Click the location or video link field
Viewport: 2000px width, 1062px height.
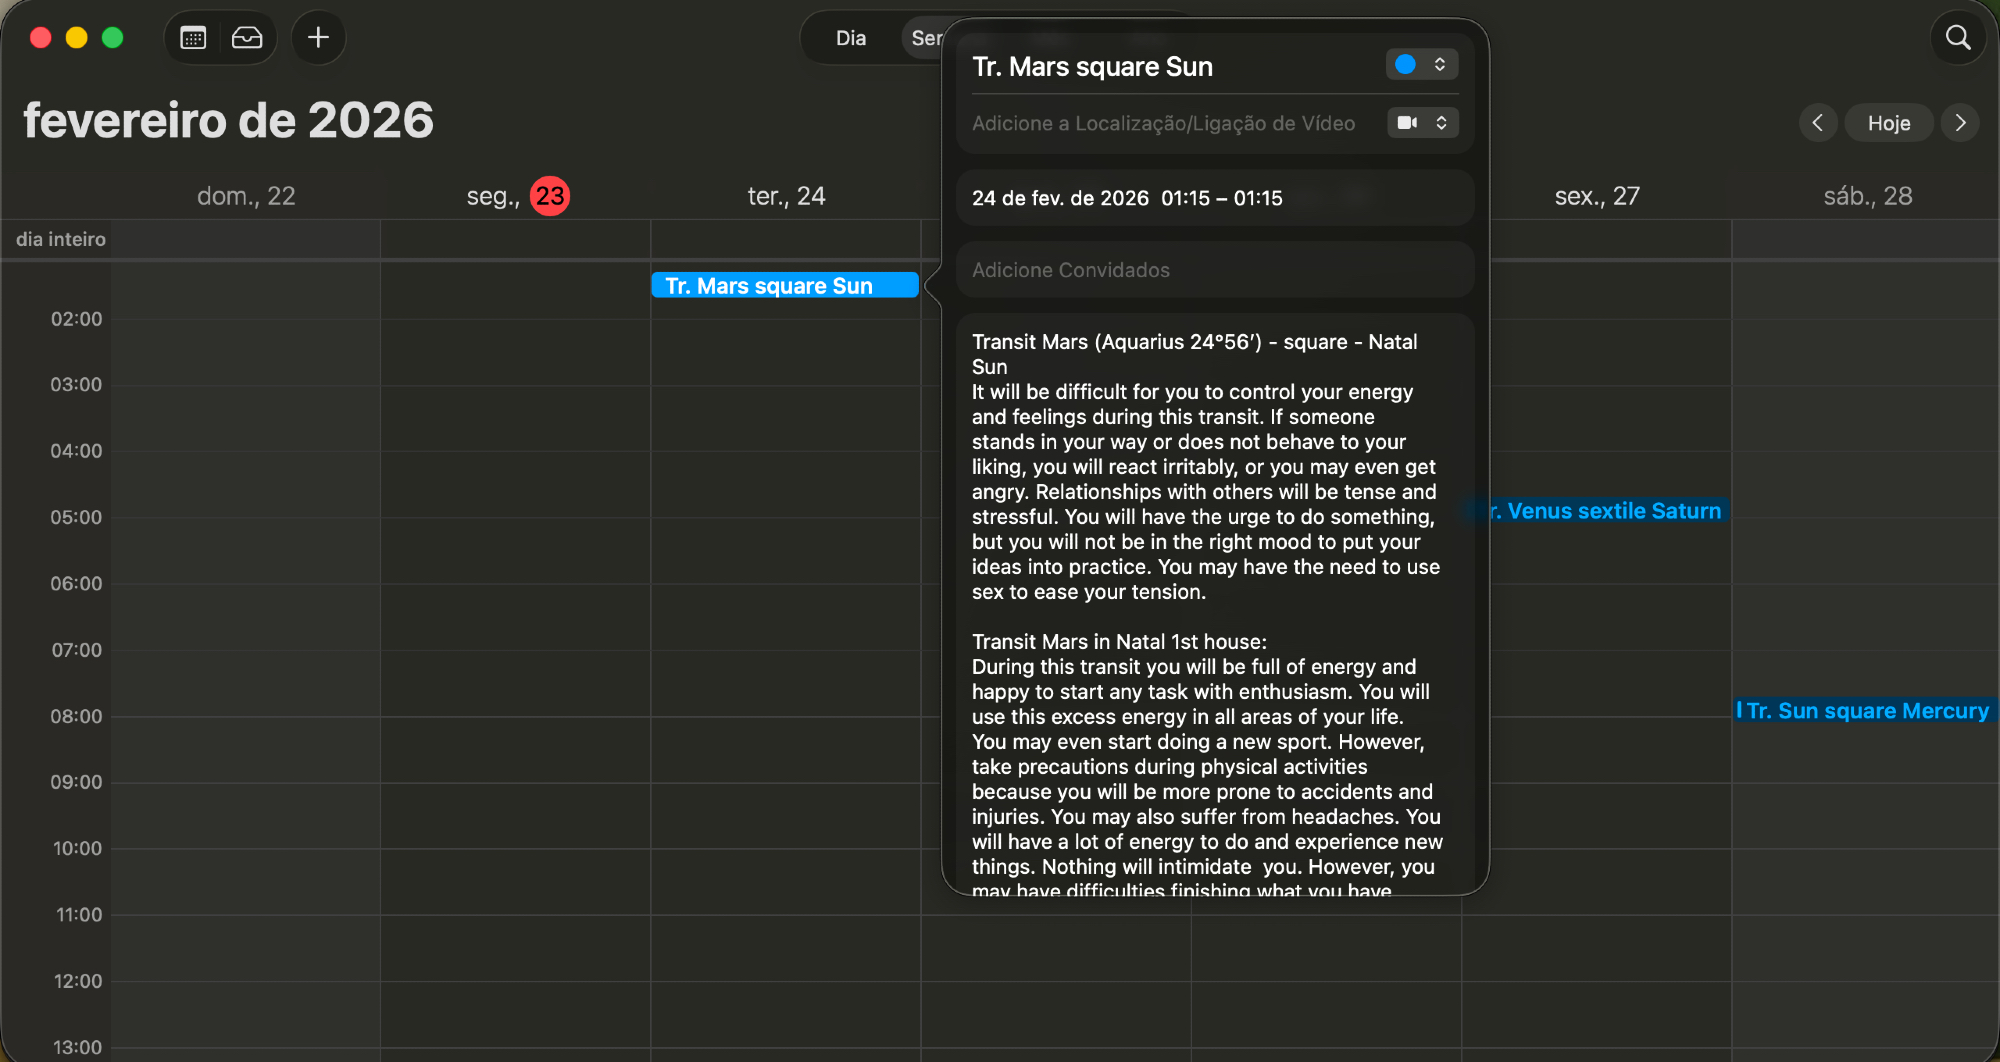(1164, 123)
